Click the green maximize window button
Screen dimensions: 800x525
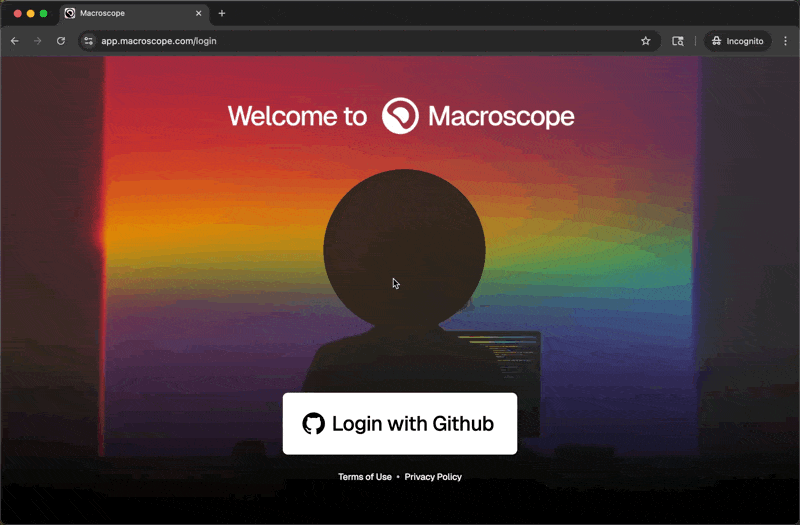click(43, 13)
